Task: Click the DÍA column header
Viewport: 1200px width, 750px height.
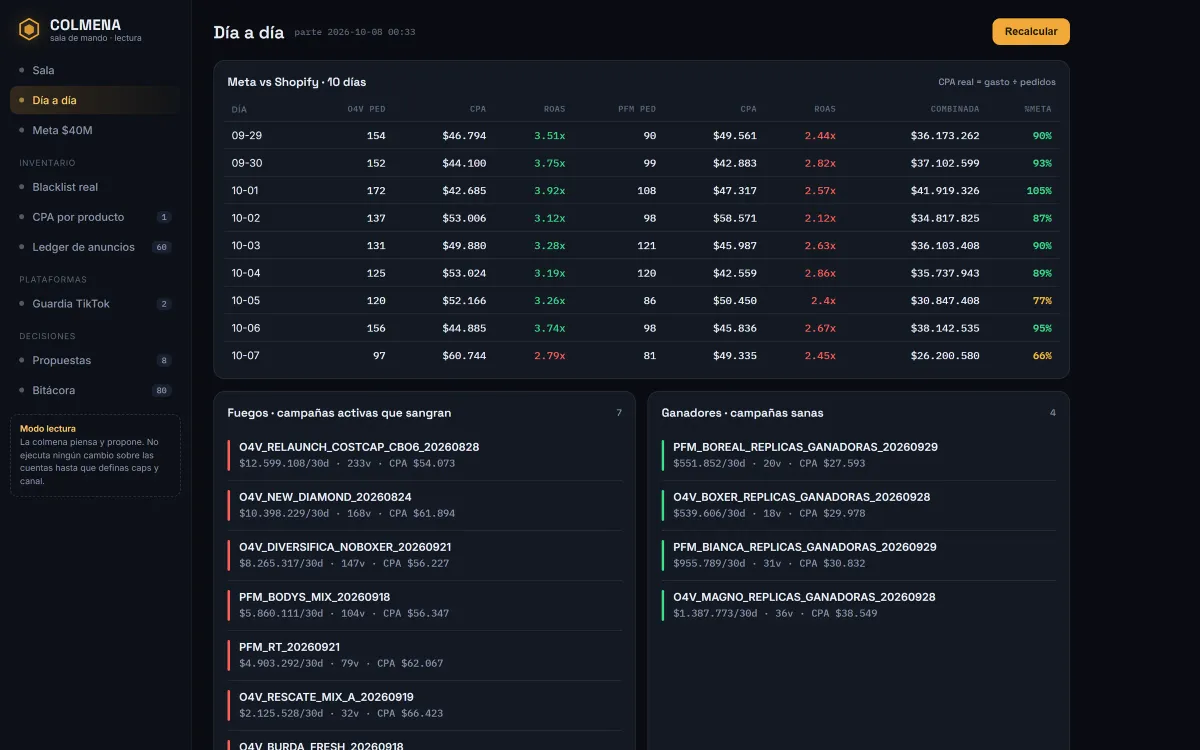Action: point(239,109)
